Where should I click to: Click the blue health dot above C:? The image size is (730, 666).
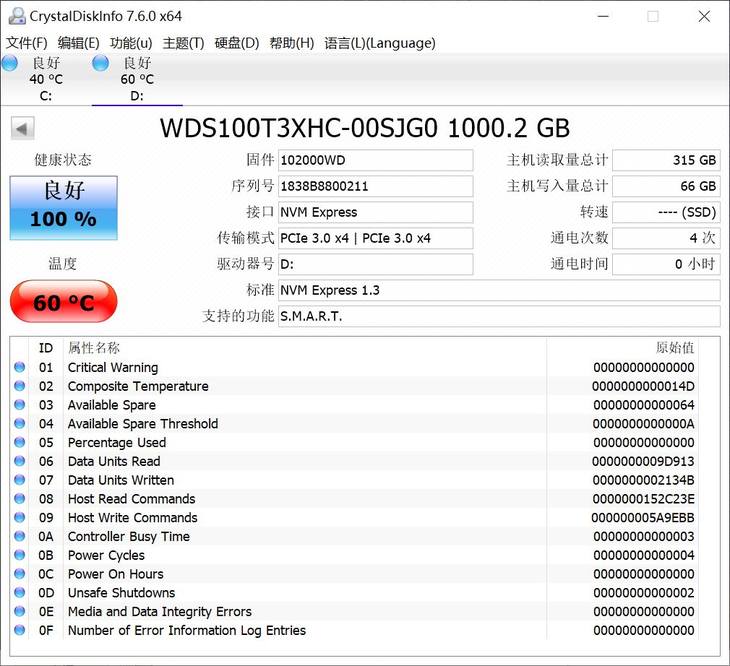click(x=10, y=63)
